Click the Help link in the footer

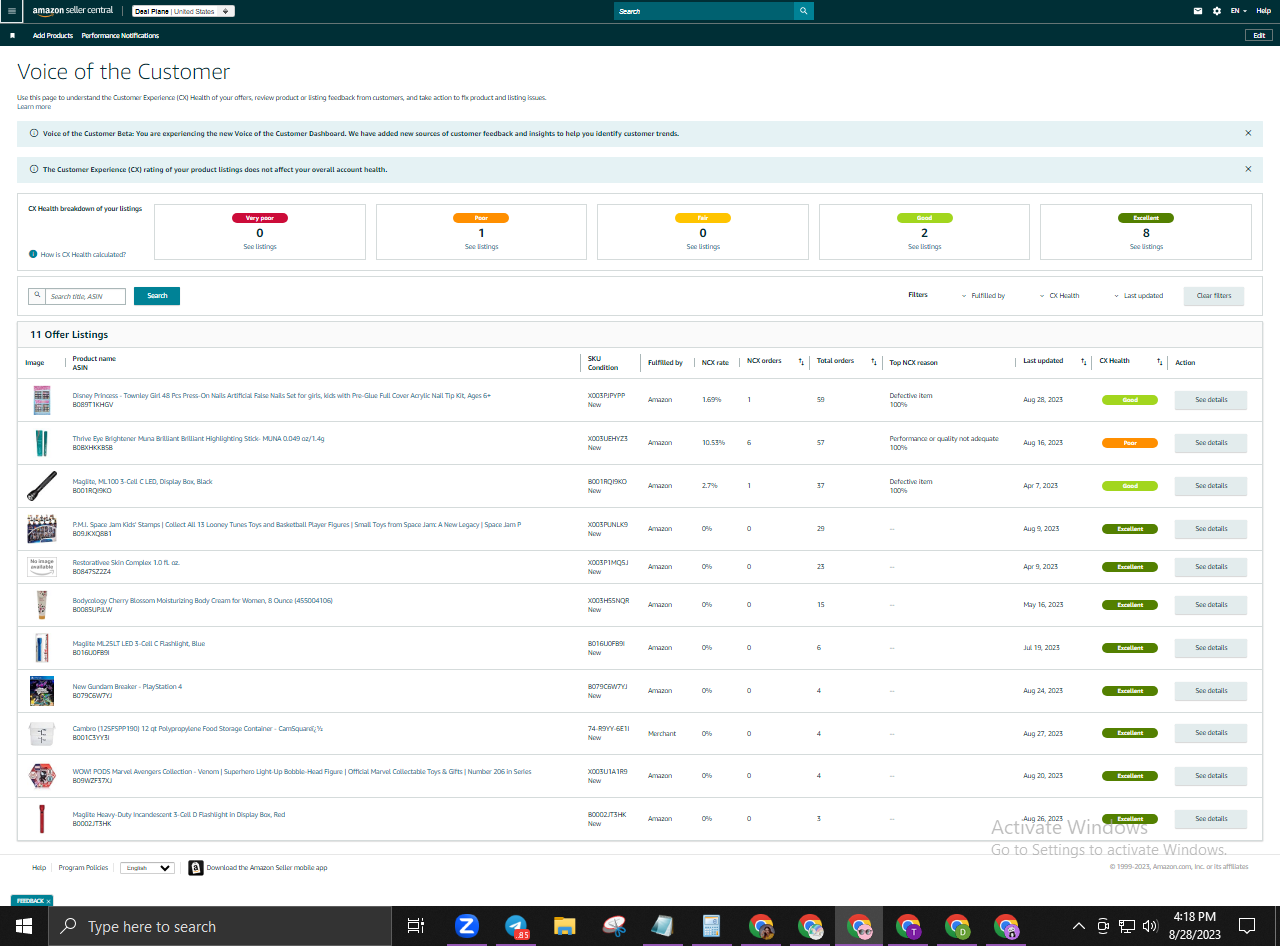(x=39, y=868)
